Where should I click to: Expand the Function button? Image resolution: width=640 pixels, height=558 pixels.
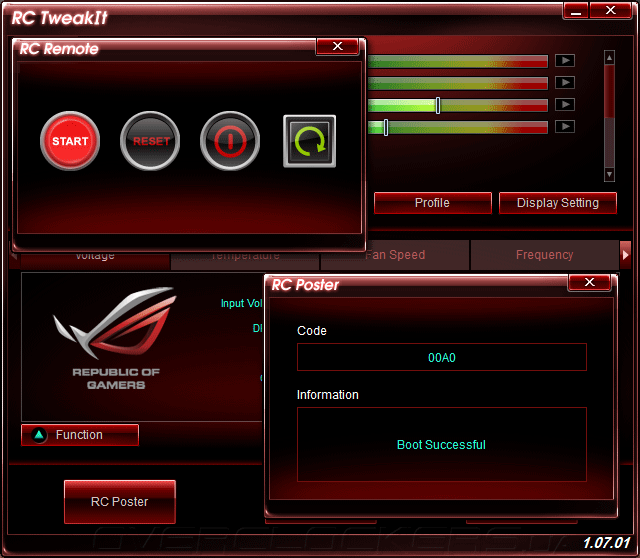[80, 435]
